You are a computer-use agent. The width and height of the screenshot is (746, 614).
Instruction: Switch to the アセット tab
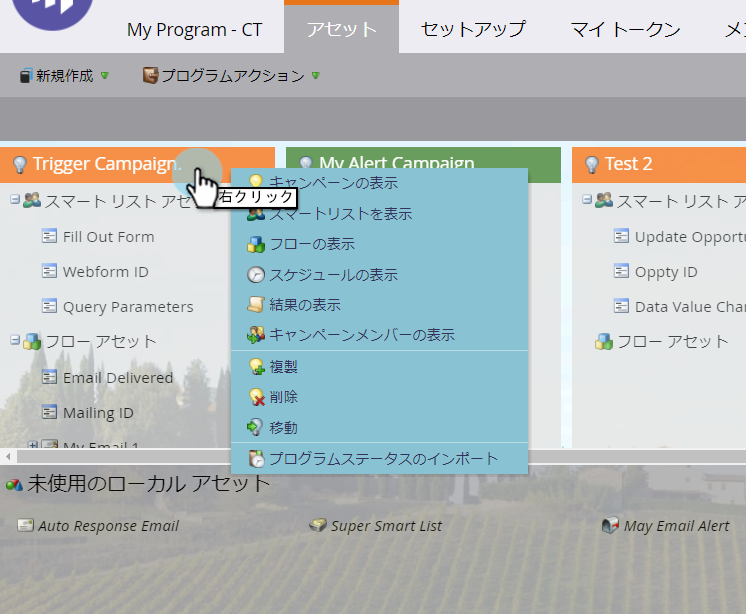[341, 29]
